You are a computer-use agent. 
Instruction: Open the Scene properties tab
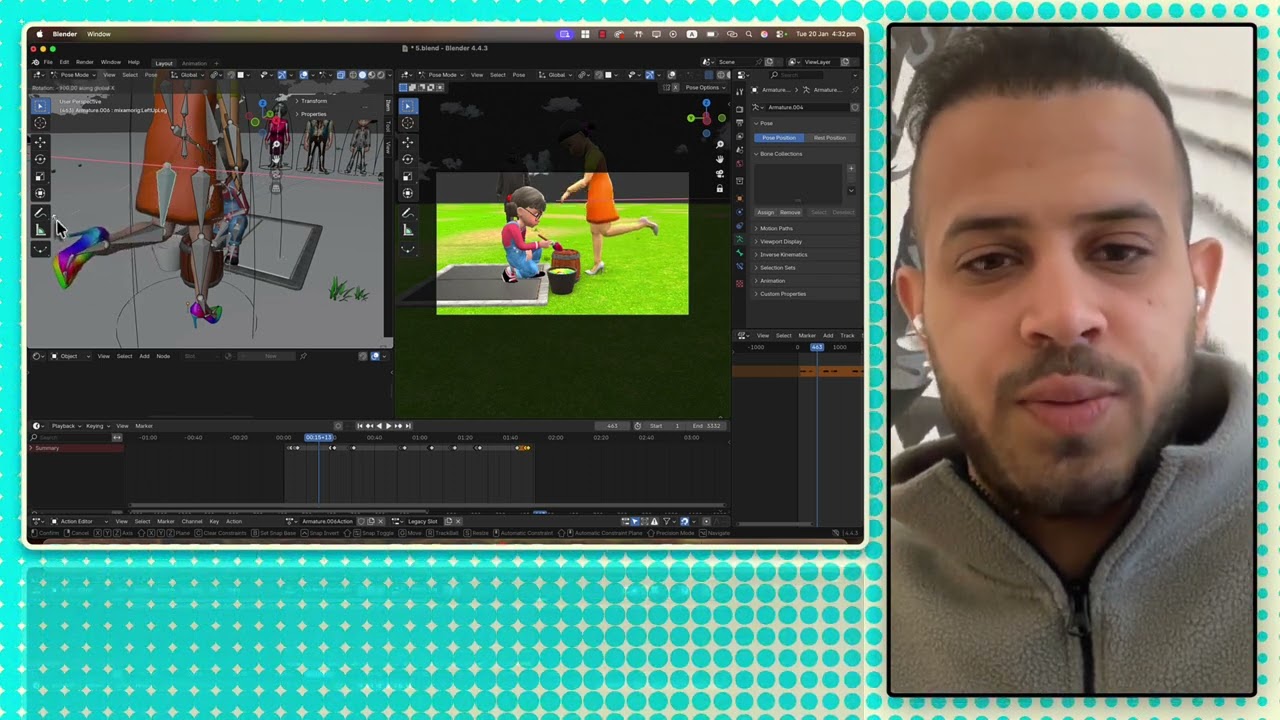coord(740,149)
